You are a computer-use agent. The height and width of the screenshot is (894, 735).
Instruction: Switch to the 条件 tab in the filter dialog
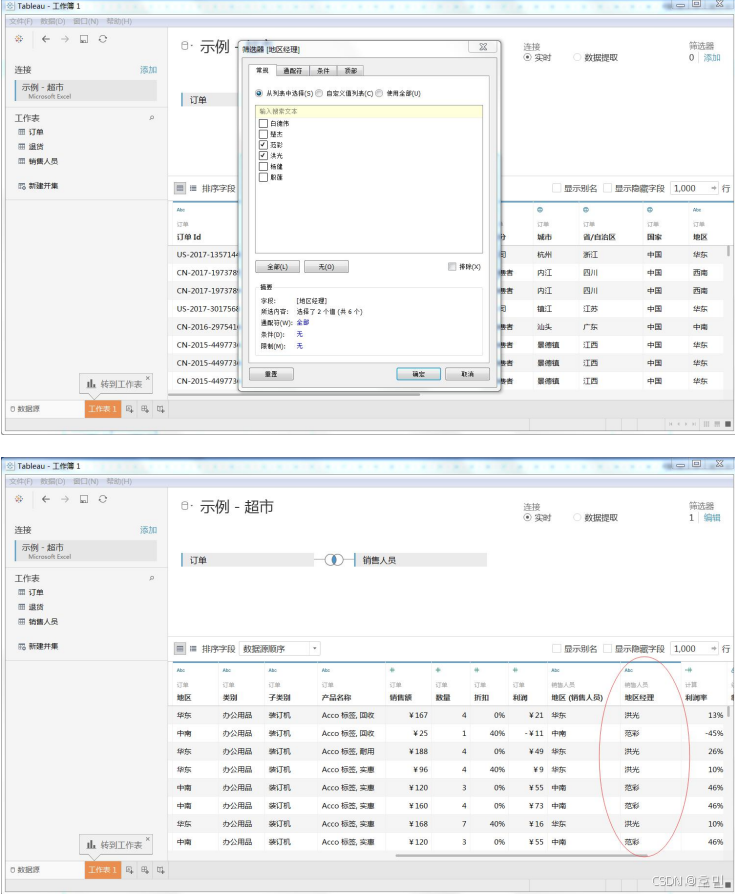323,71
